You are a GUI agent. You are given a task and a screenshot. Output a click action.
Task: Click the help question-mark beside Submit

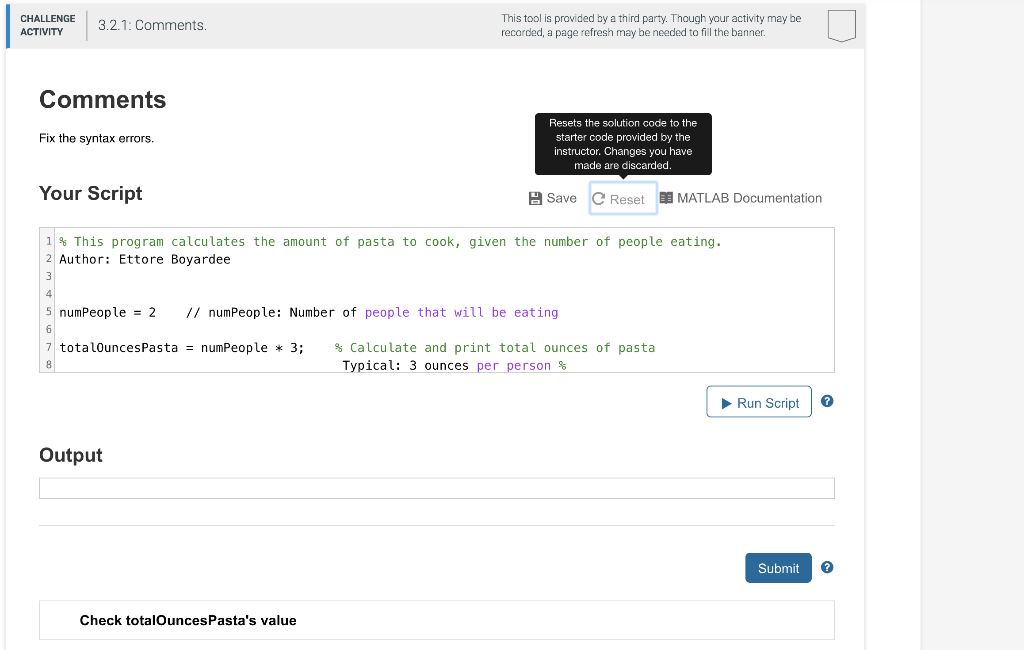point(827,567)
